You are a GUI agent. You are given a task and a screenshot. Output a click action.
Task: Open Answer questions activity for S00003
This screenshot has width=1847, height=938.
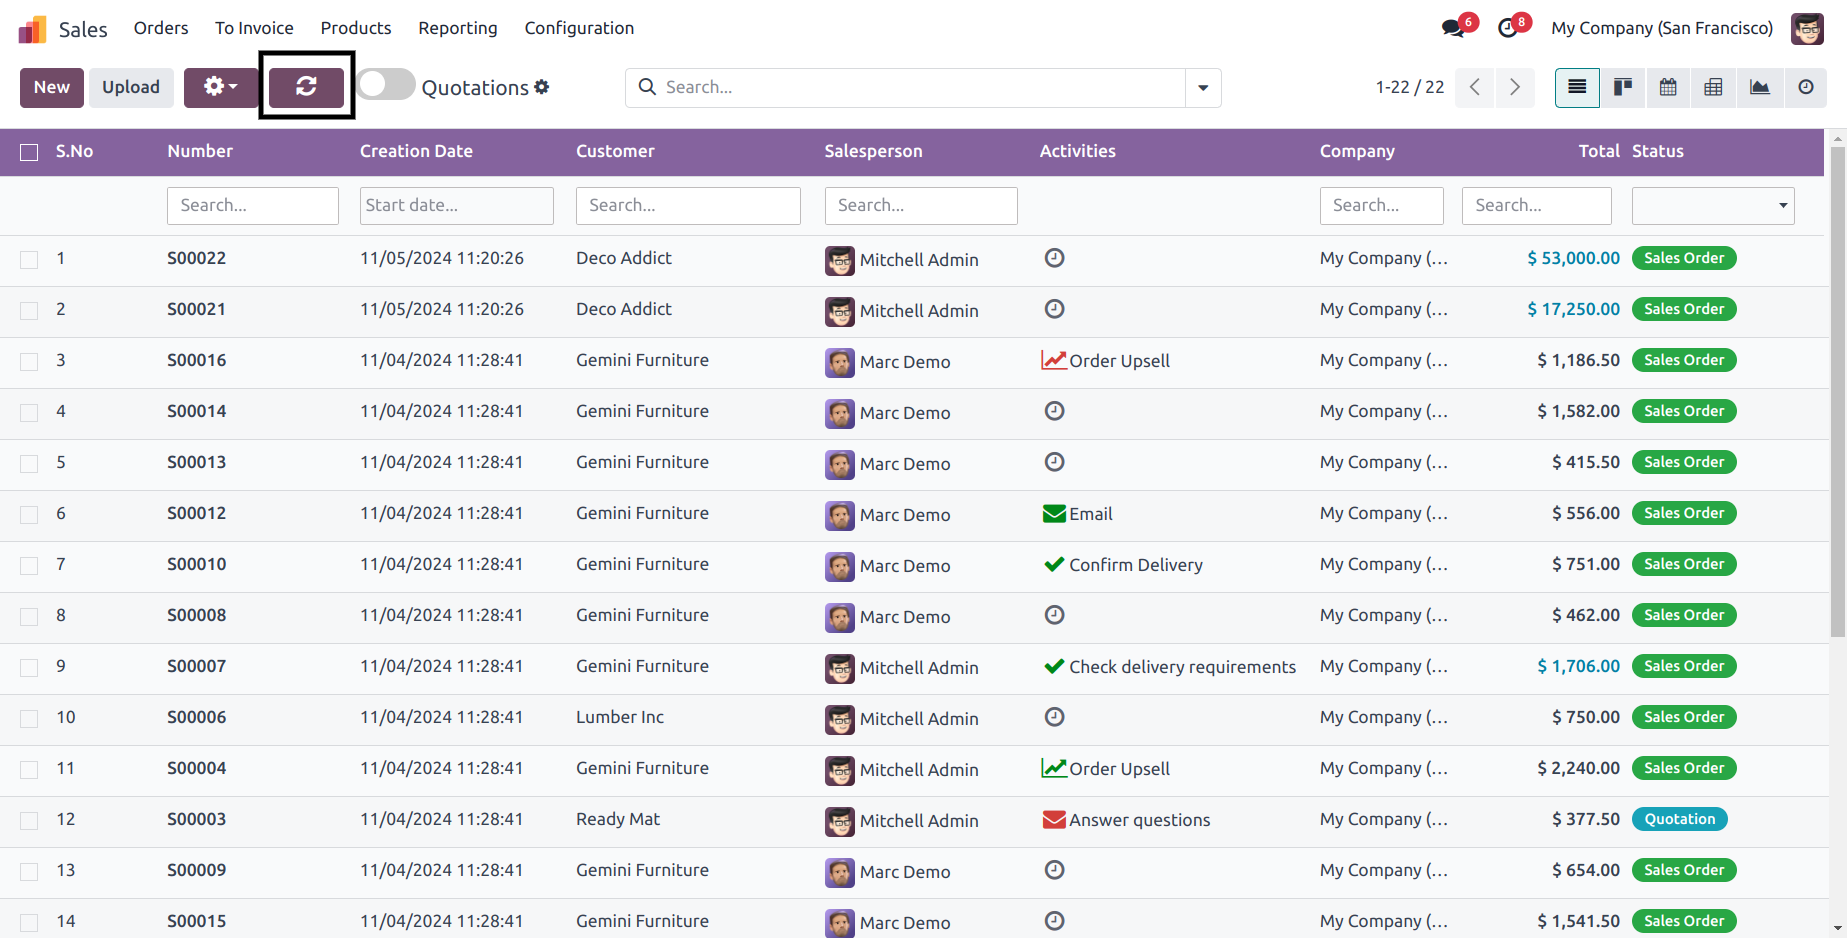coord(1126,819)
